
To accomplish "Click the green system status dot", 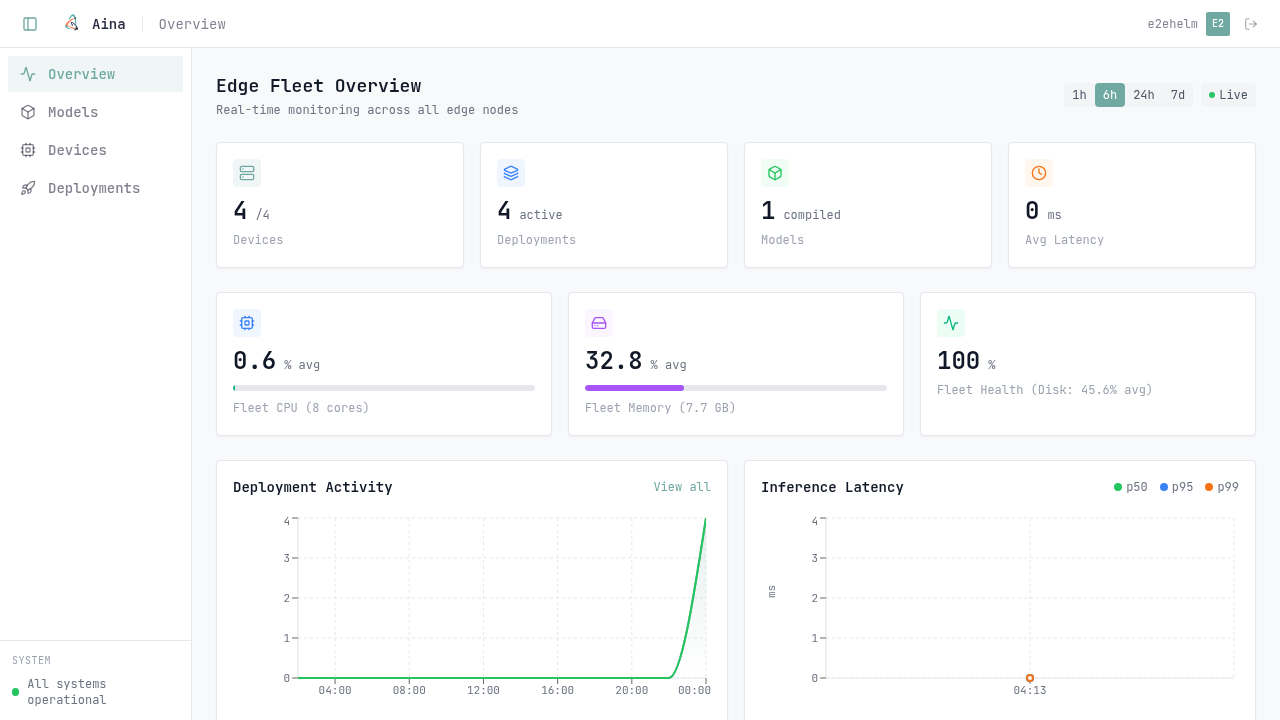I will tap(15, 692).
